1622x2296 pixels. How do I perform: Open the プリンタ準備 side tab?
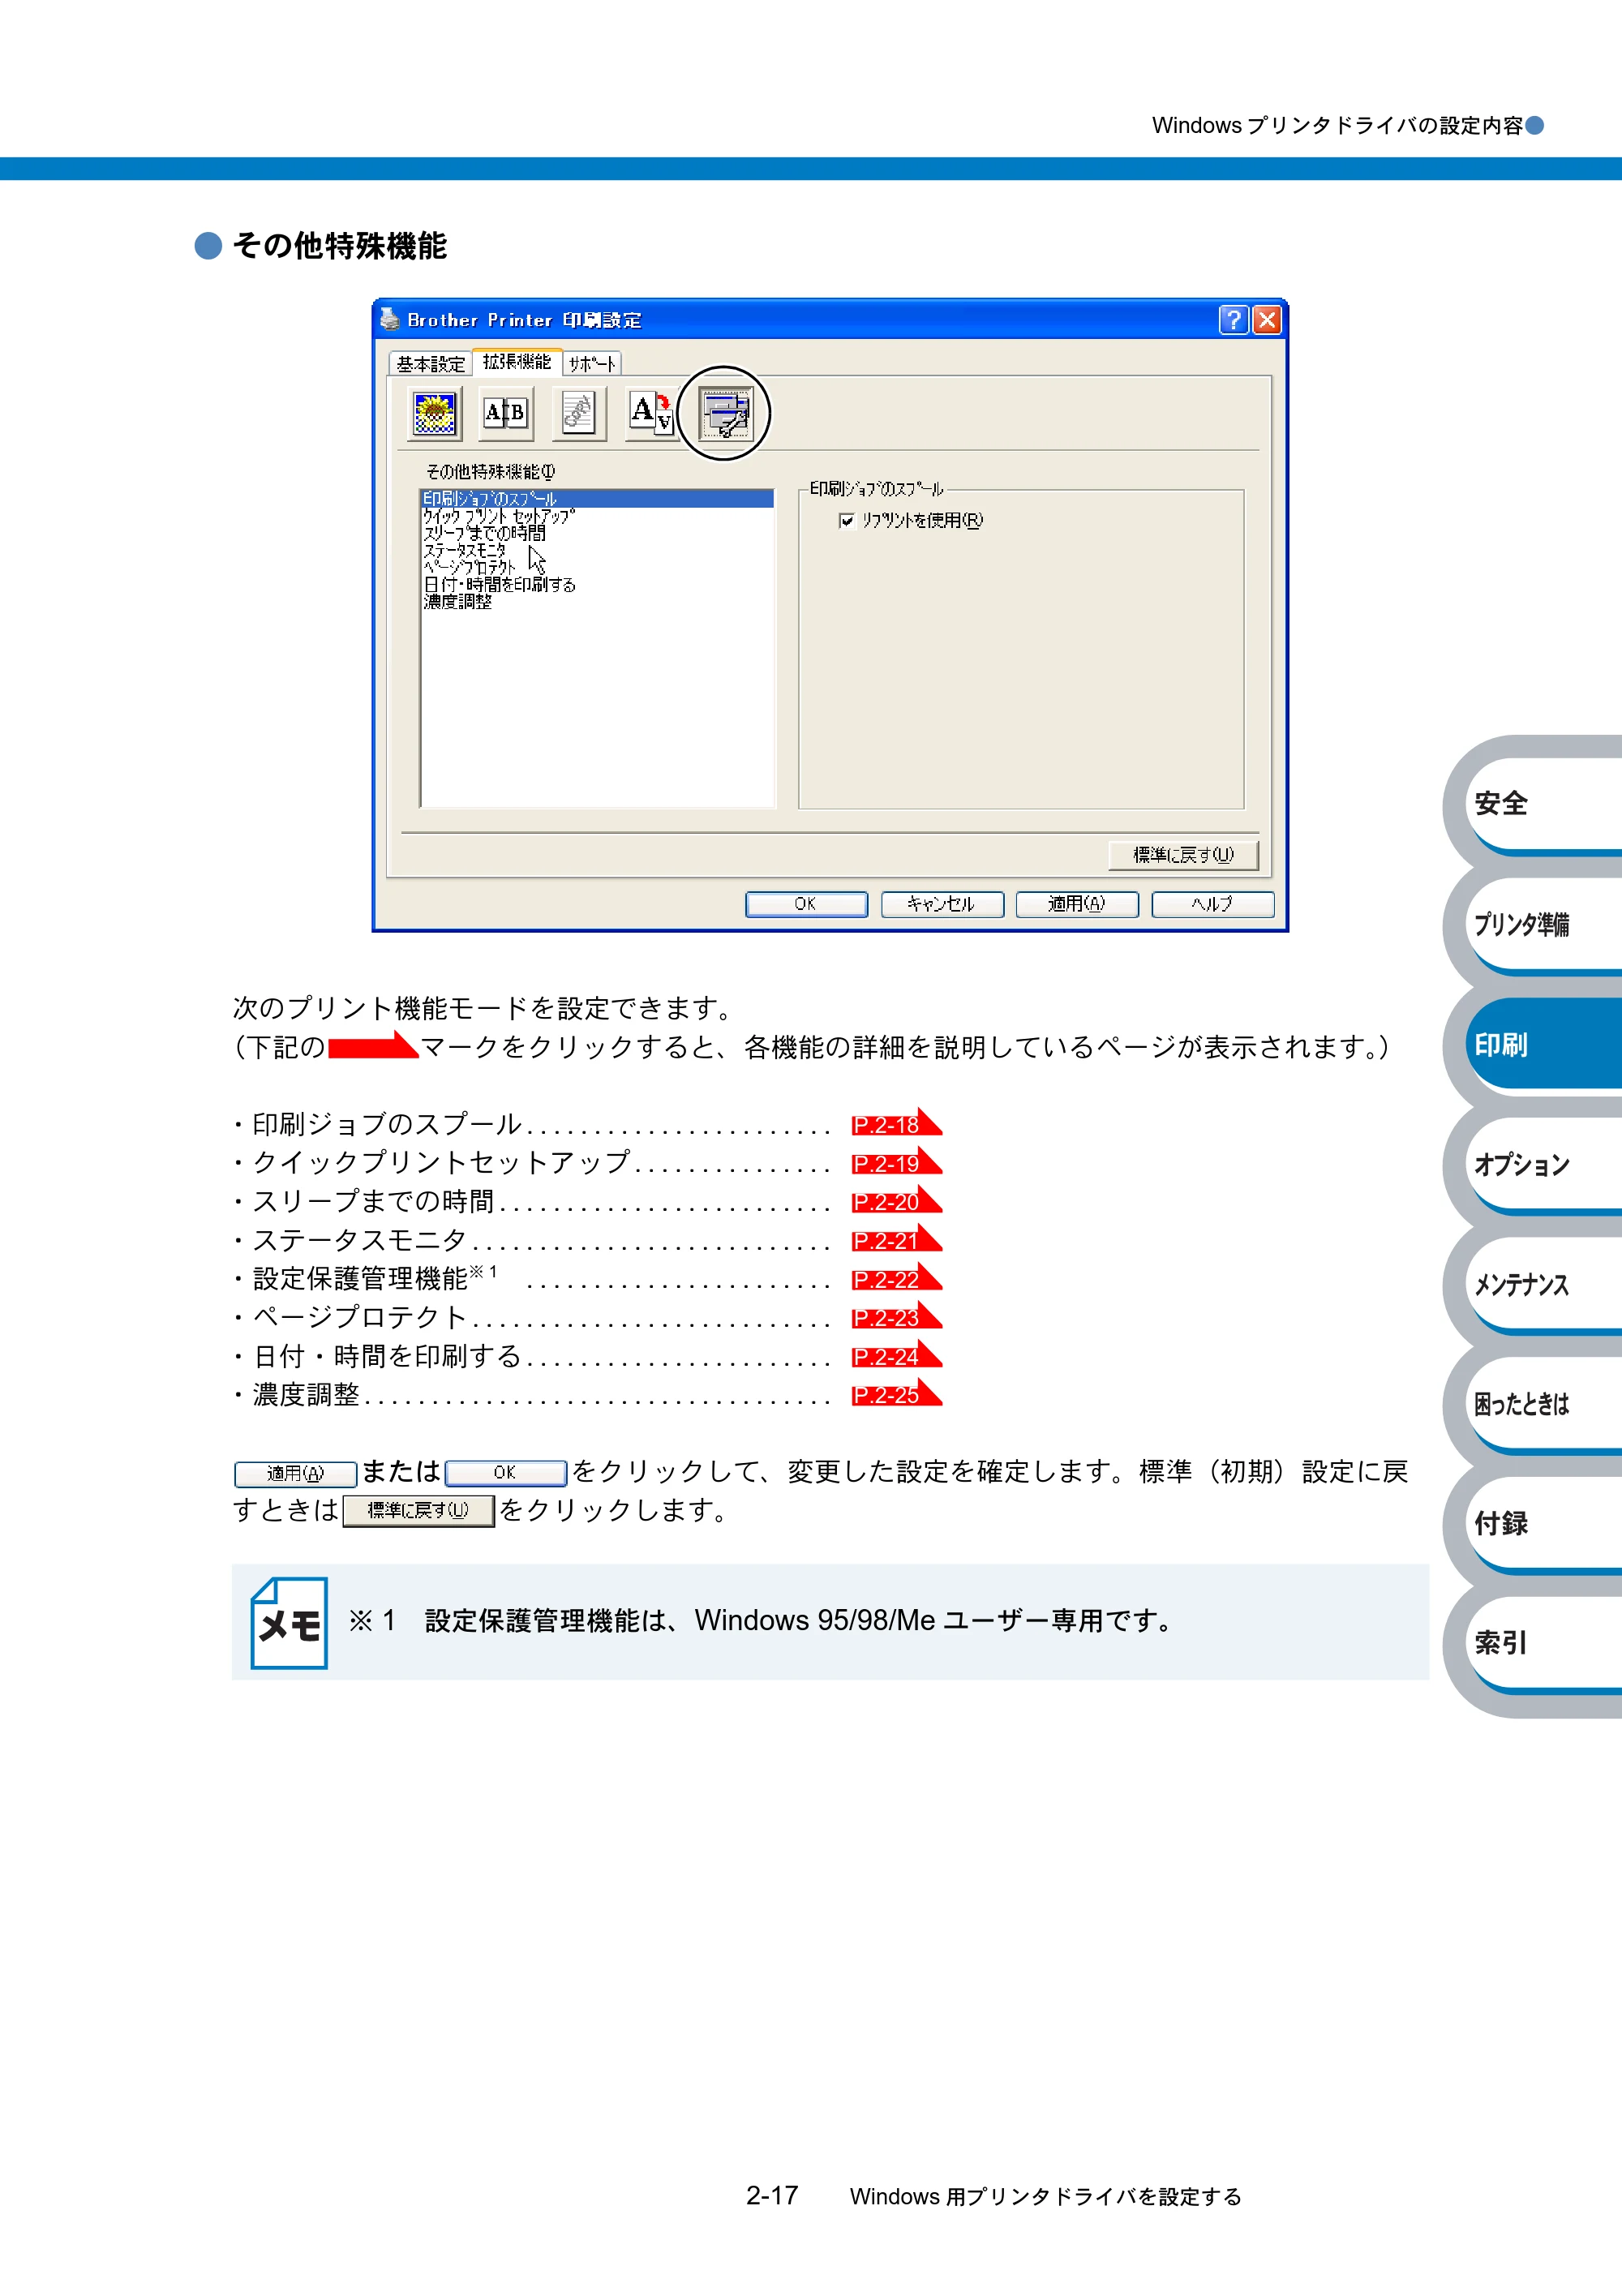(1543, 924)
